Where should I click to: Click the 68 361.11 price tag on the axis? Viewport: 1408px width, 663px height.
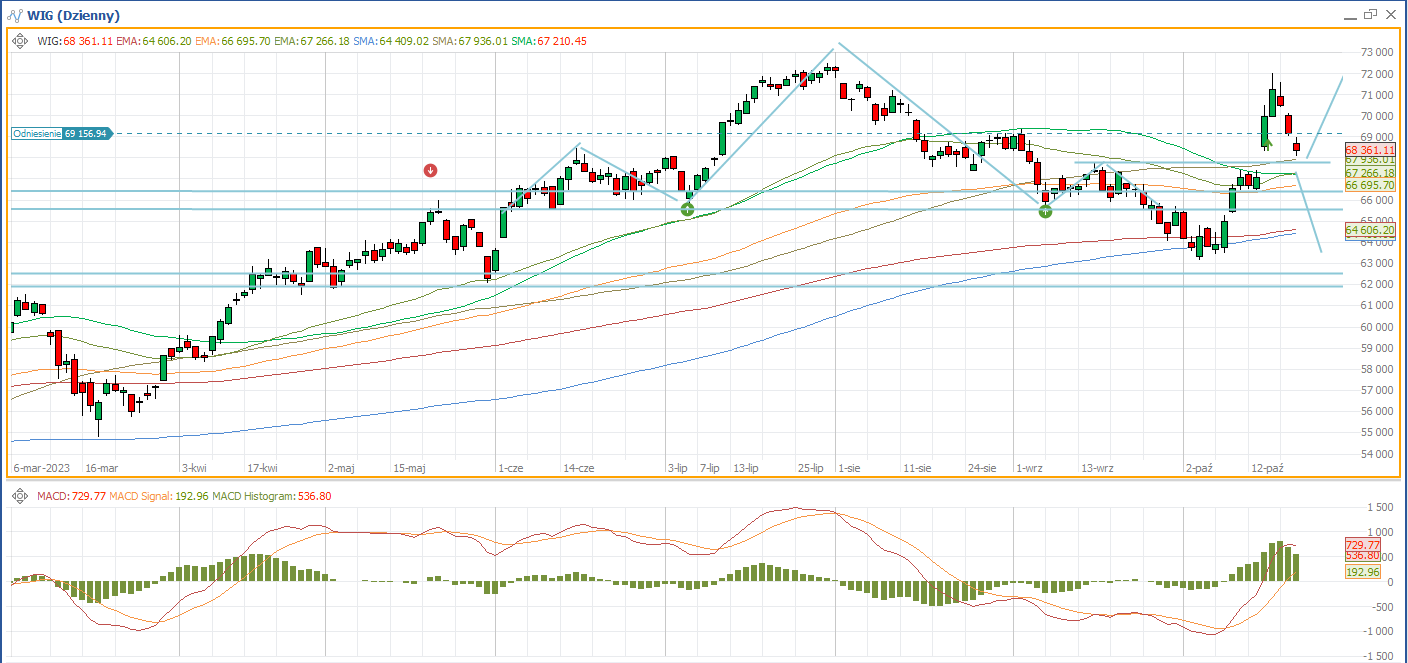coord(1369,149)
